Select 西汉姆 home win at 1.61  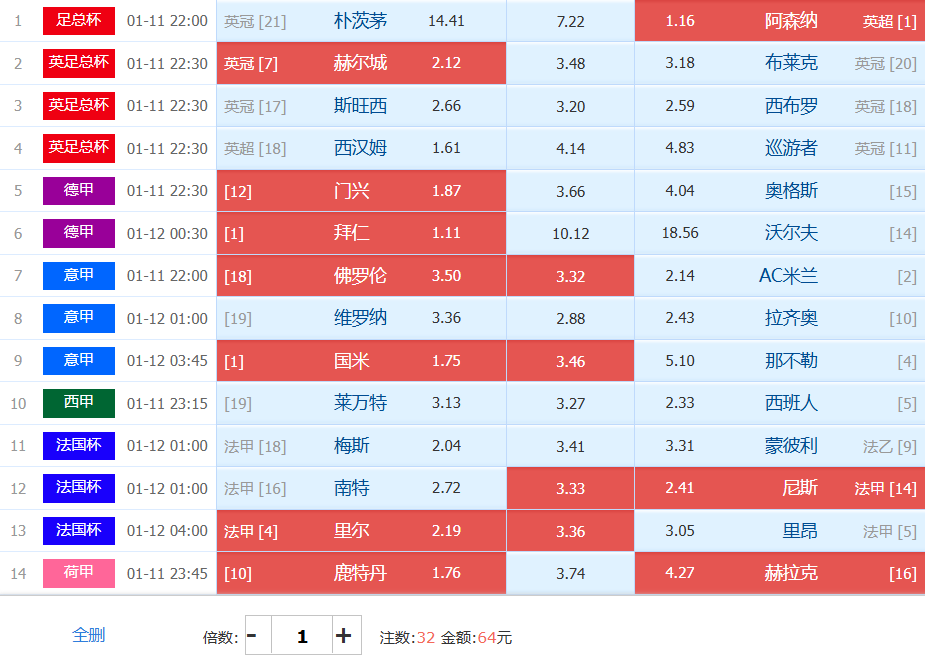[361, 148]
